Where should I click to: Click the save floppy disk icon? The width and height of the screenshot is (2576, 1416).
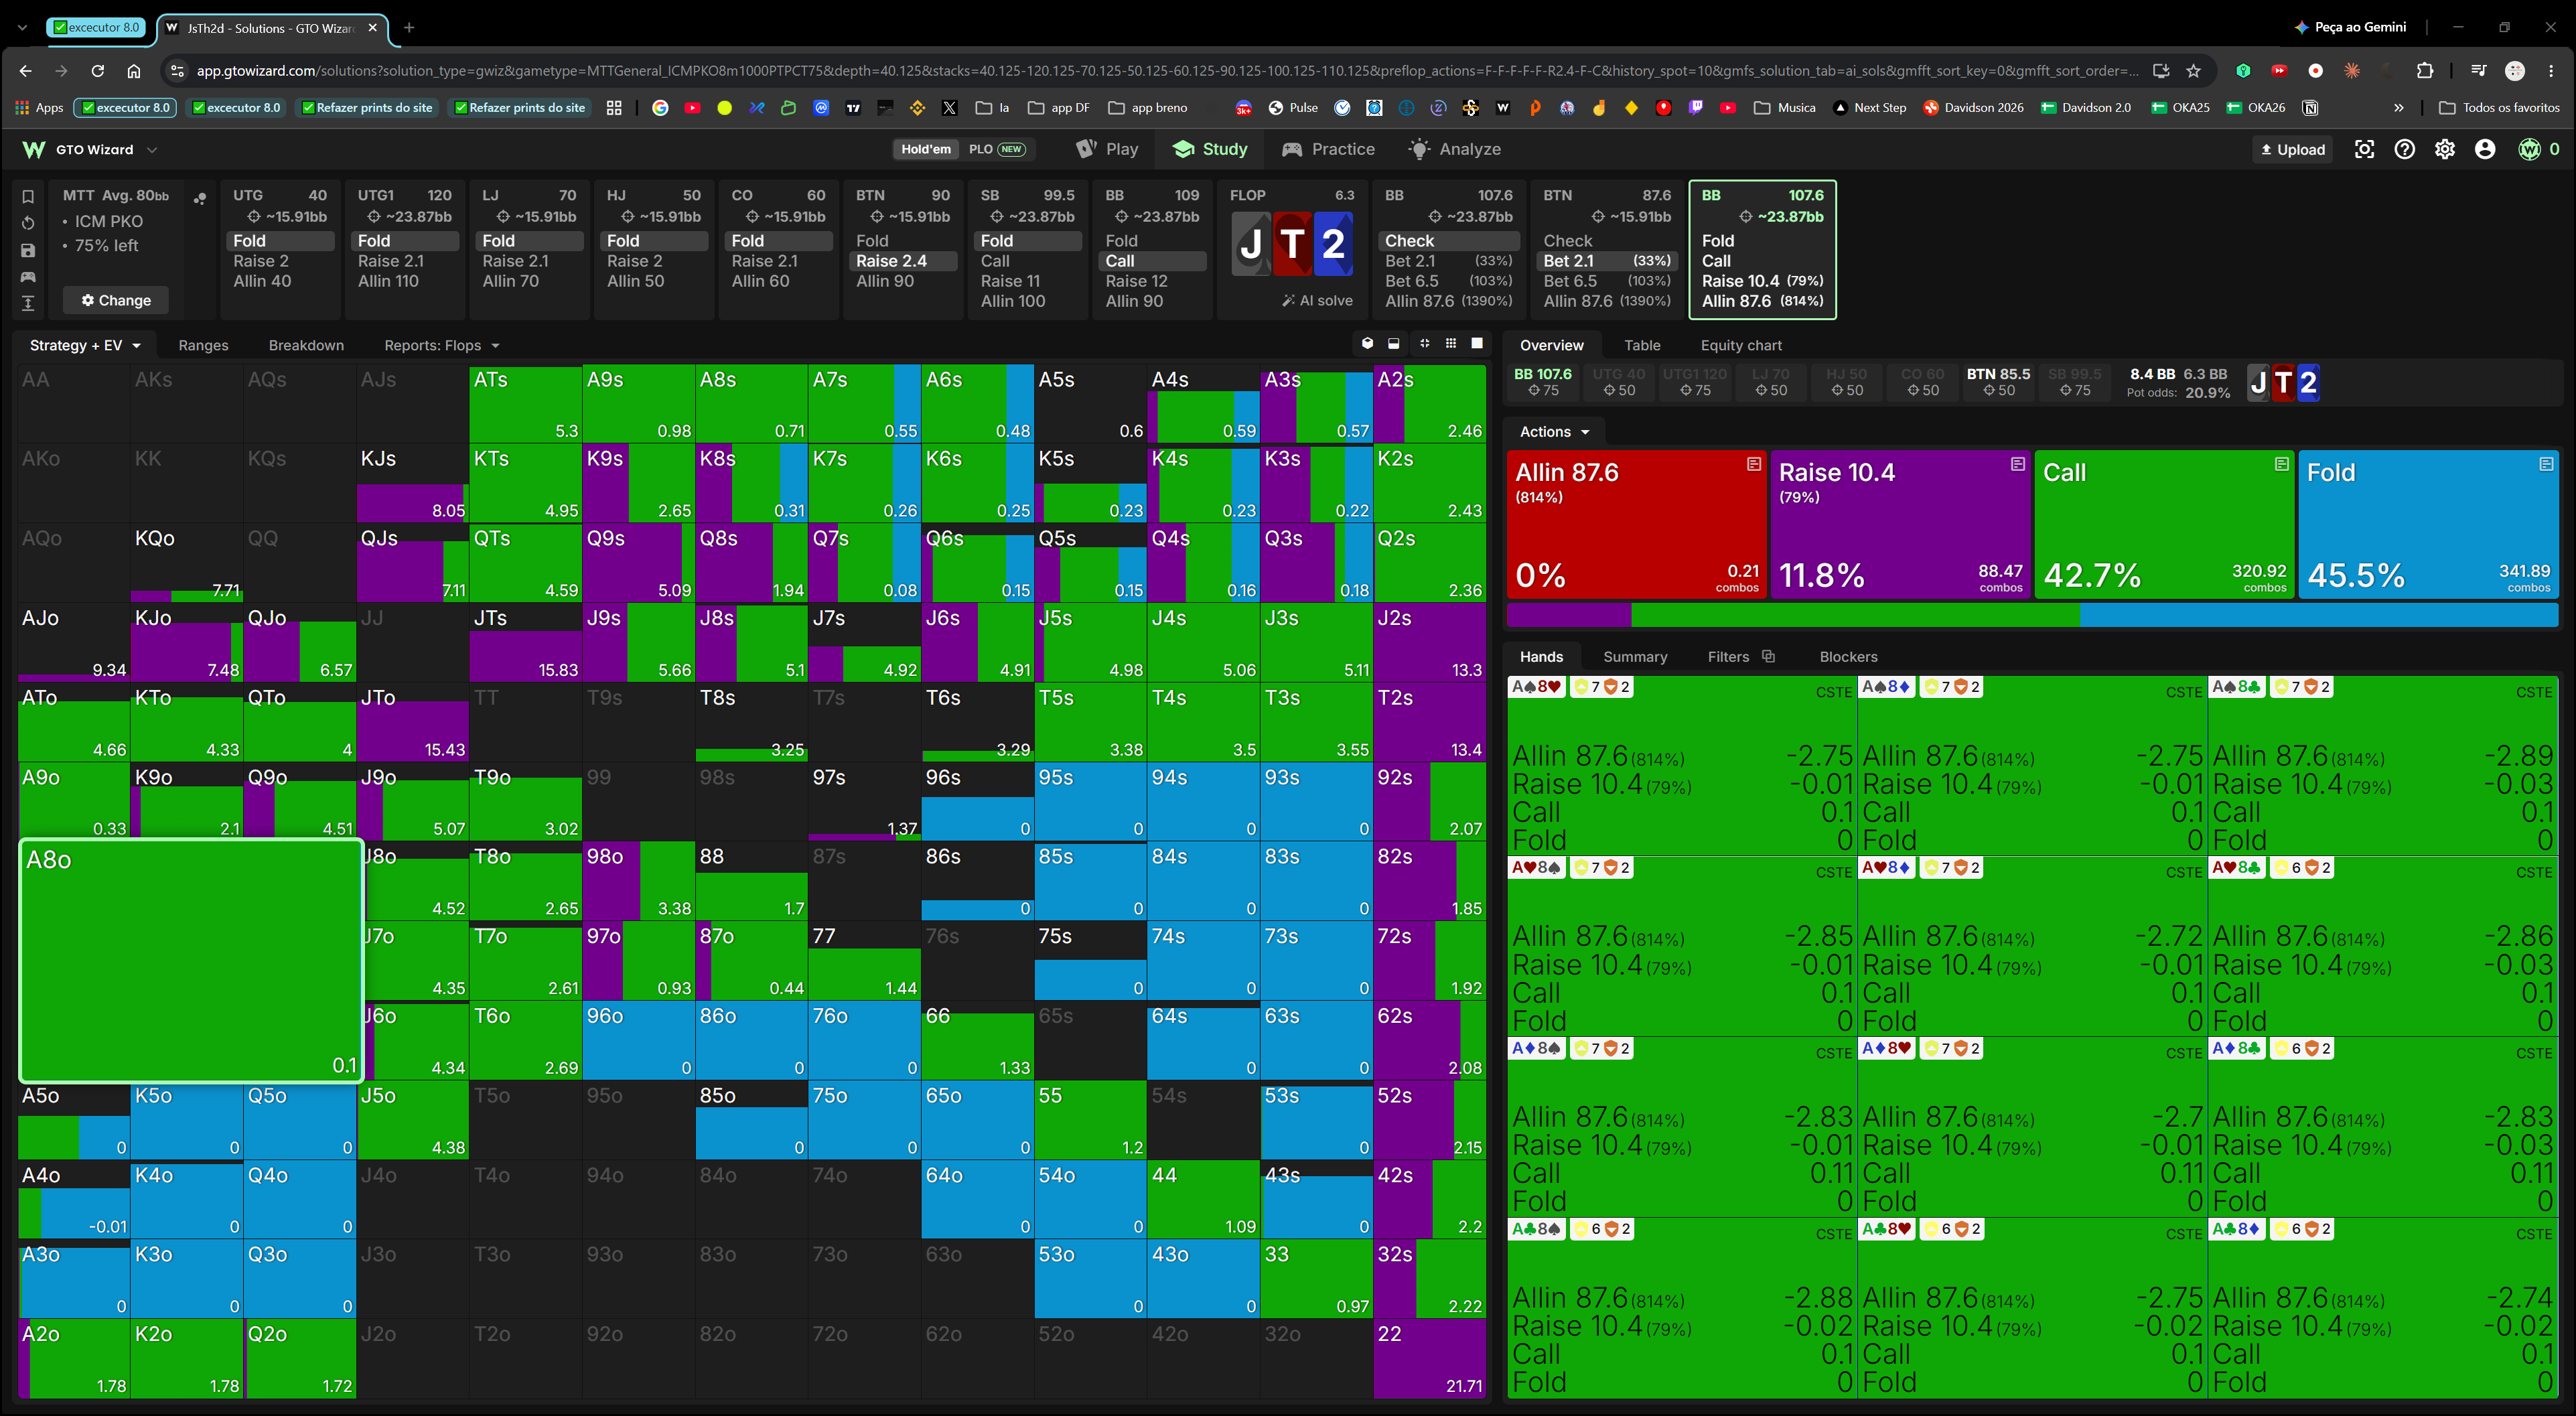coord(28,250)
